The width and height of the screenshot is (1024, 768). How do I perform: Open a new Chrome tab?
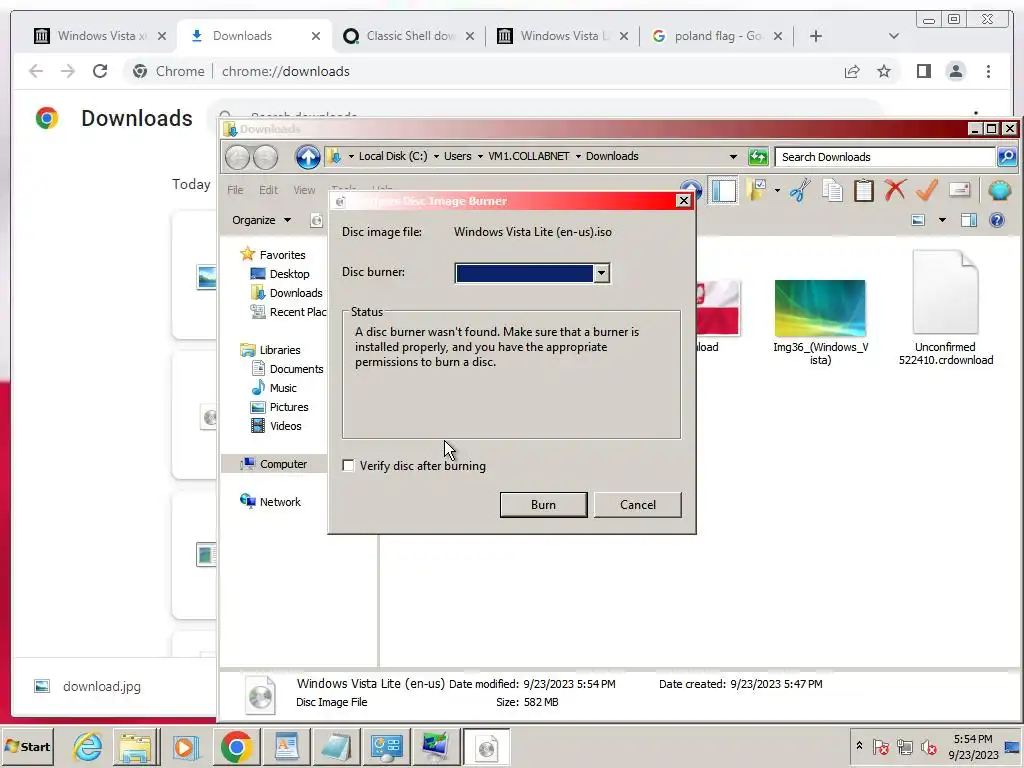816,36
